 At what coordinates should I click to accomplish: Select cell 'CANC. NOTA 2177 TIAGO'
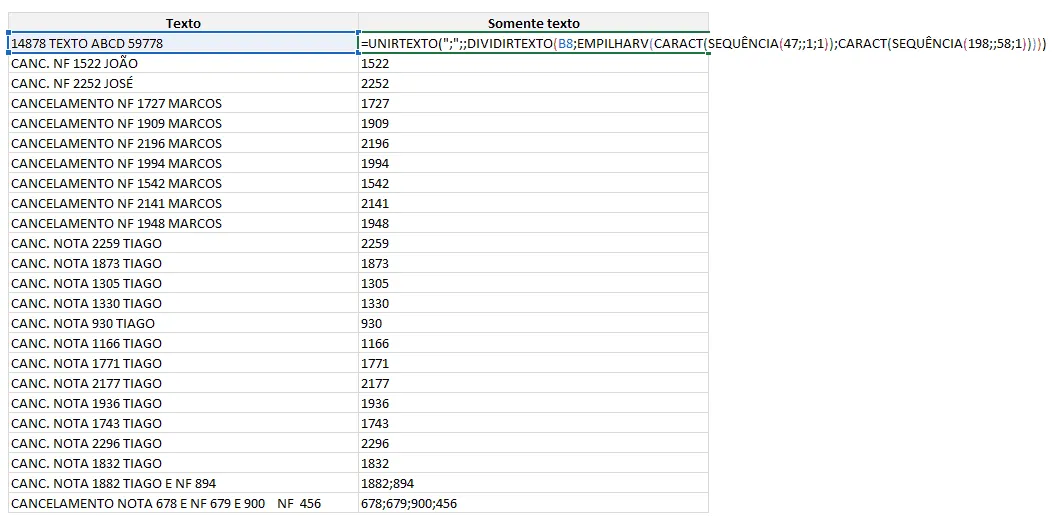coord(183,383)
